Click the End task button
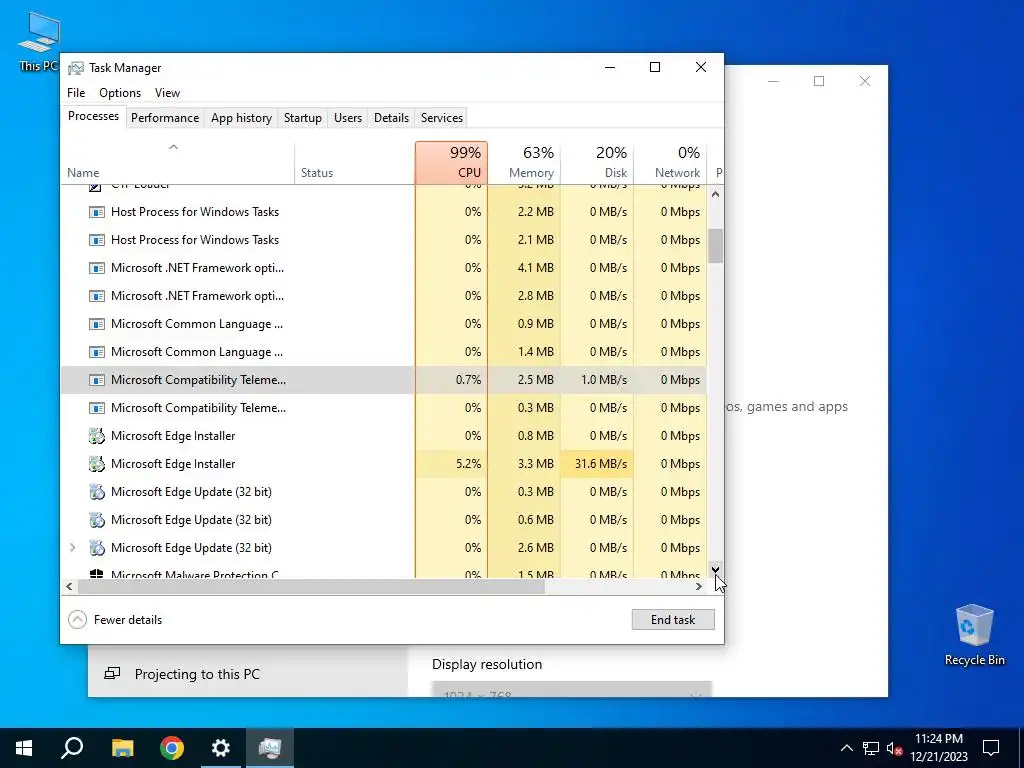 [673, 620]
